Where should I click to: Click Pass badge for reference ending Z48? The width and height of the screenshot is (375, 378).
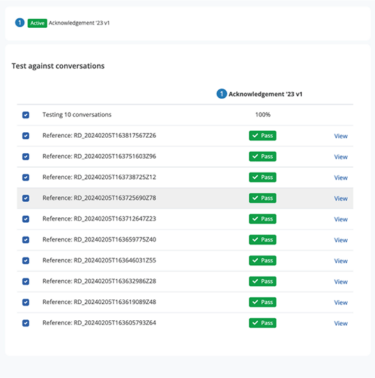263,302
